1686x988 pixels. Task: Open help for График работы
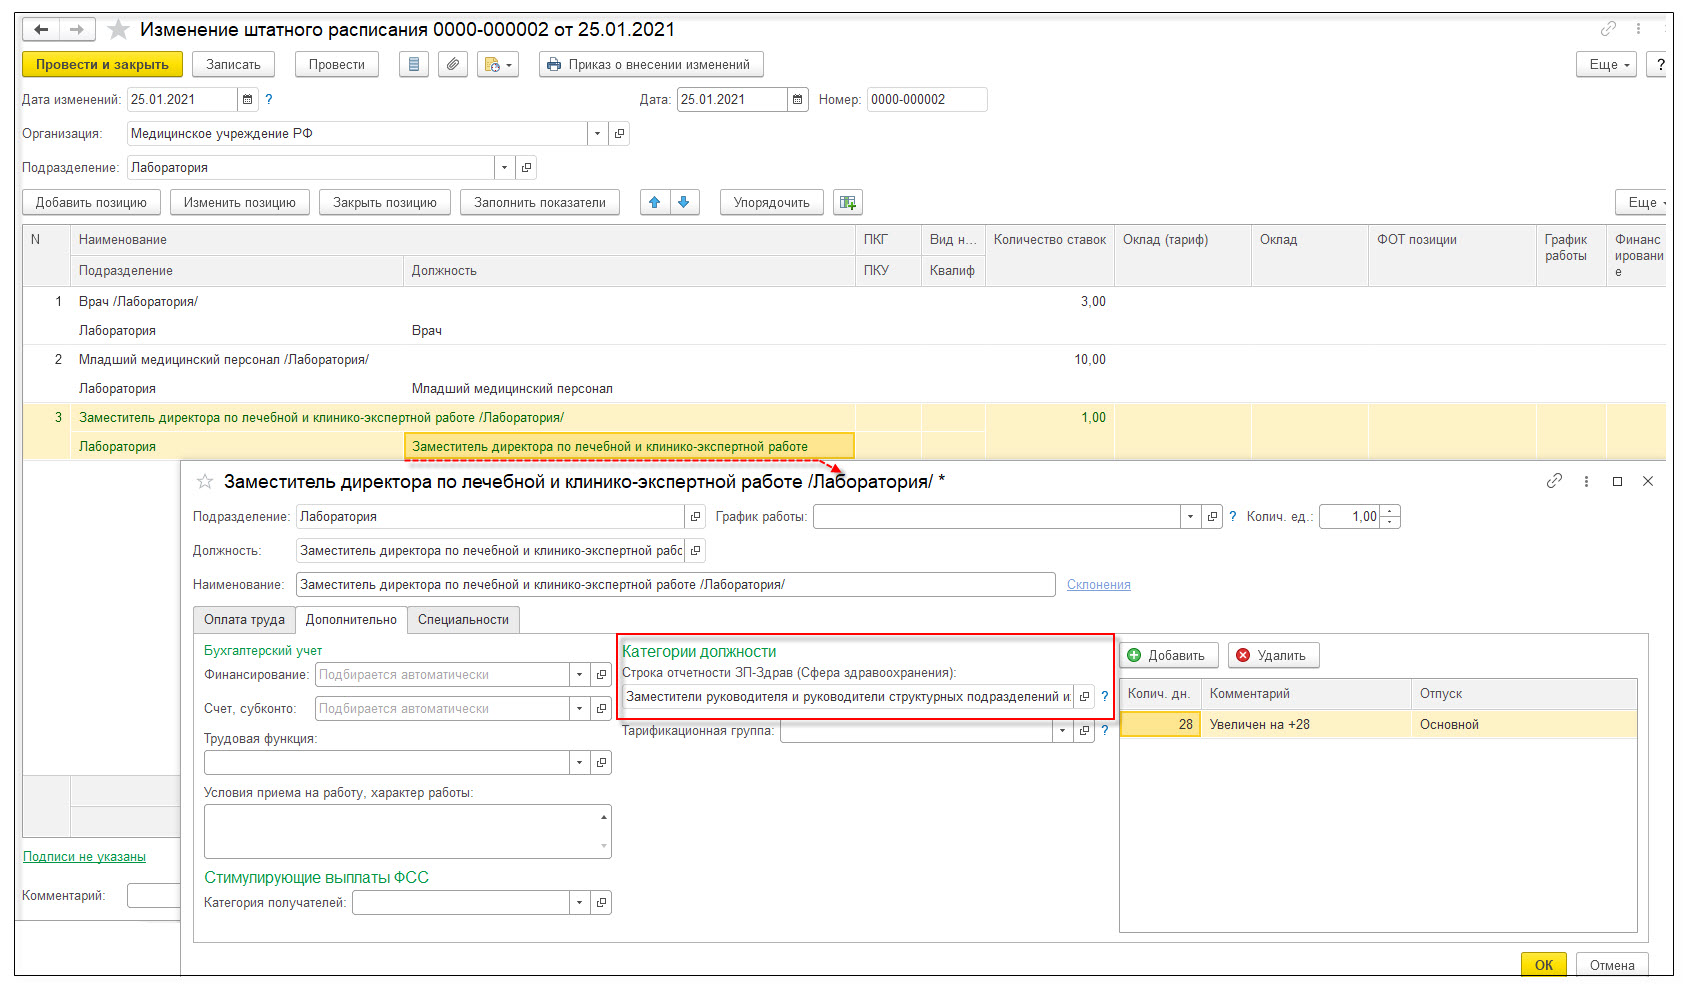[x=1232, y=516]
